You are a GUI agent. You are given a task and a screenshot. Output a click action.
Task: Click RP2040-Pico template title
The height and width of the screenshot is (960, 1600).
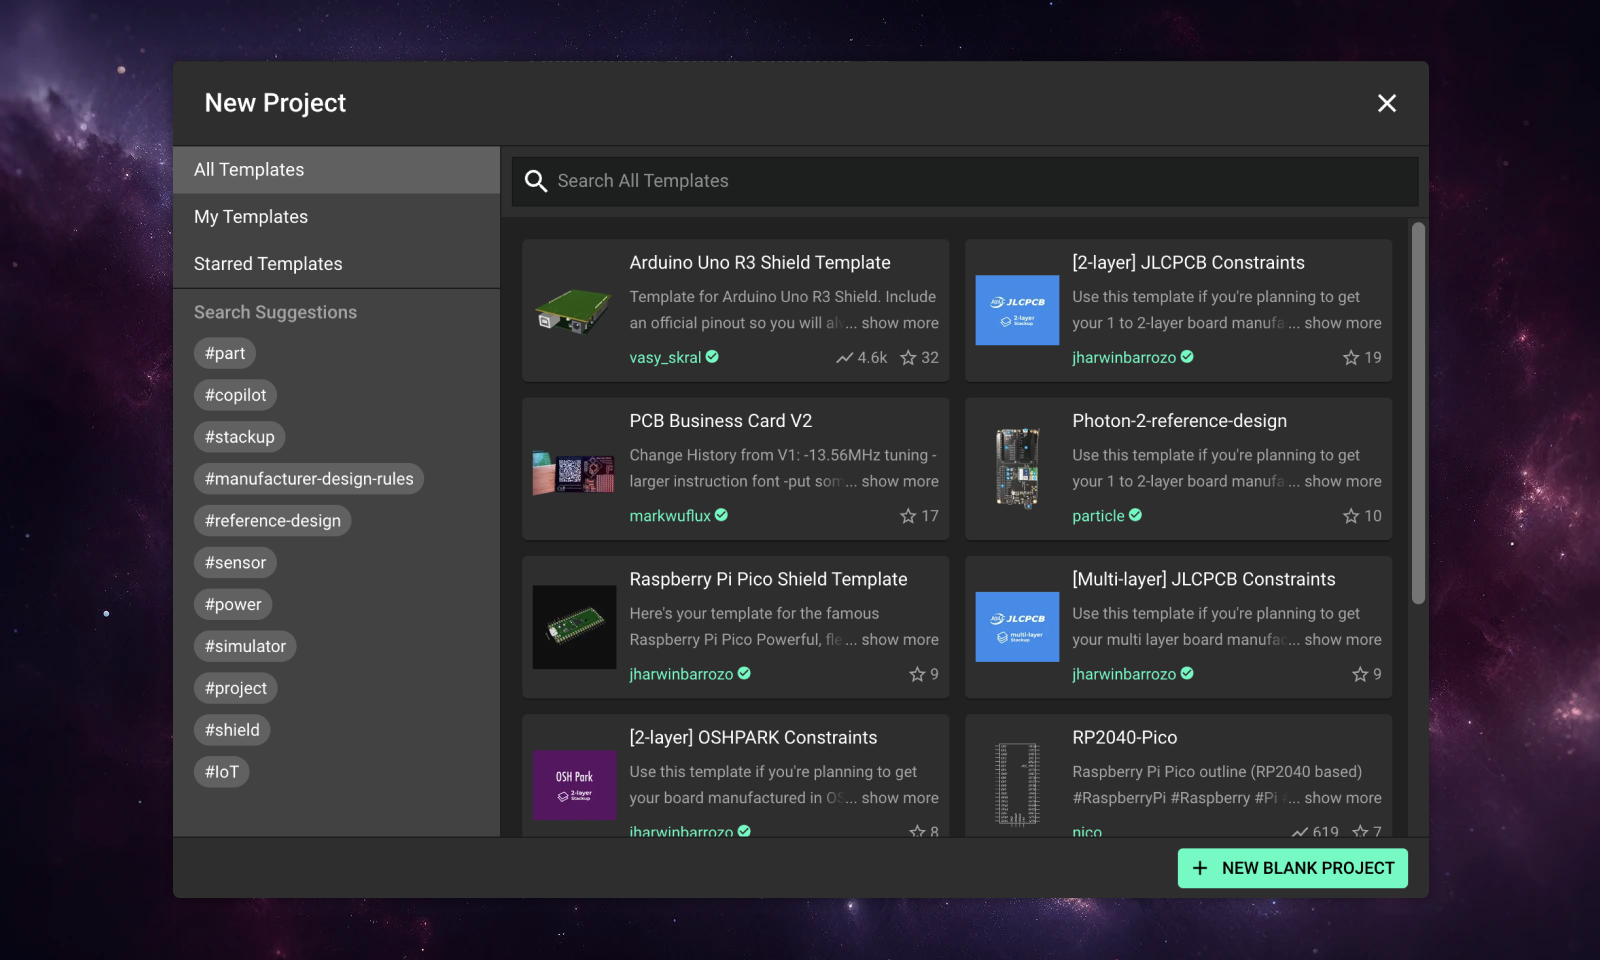click(x=1125, y=738)
